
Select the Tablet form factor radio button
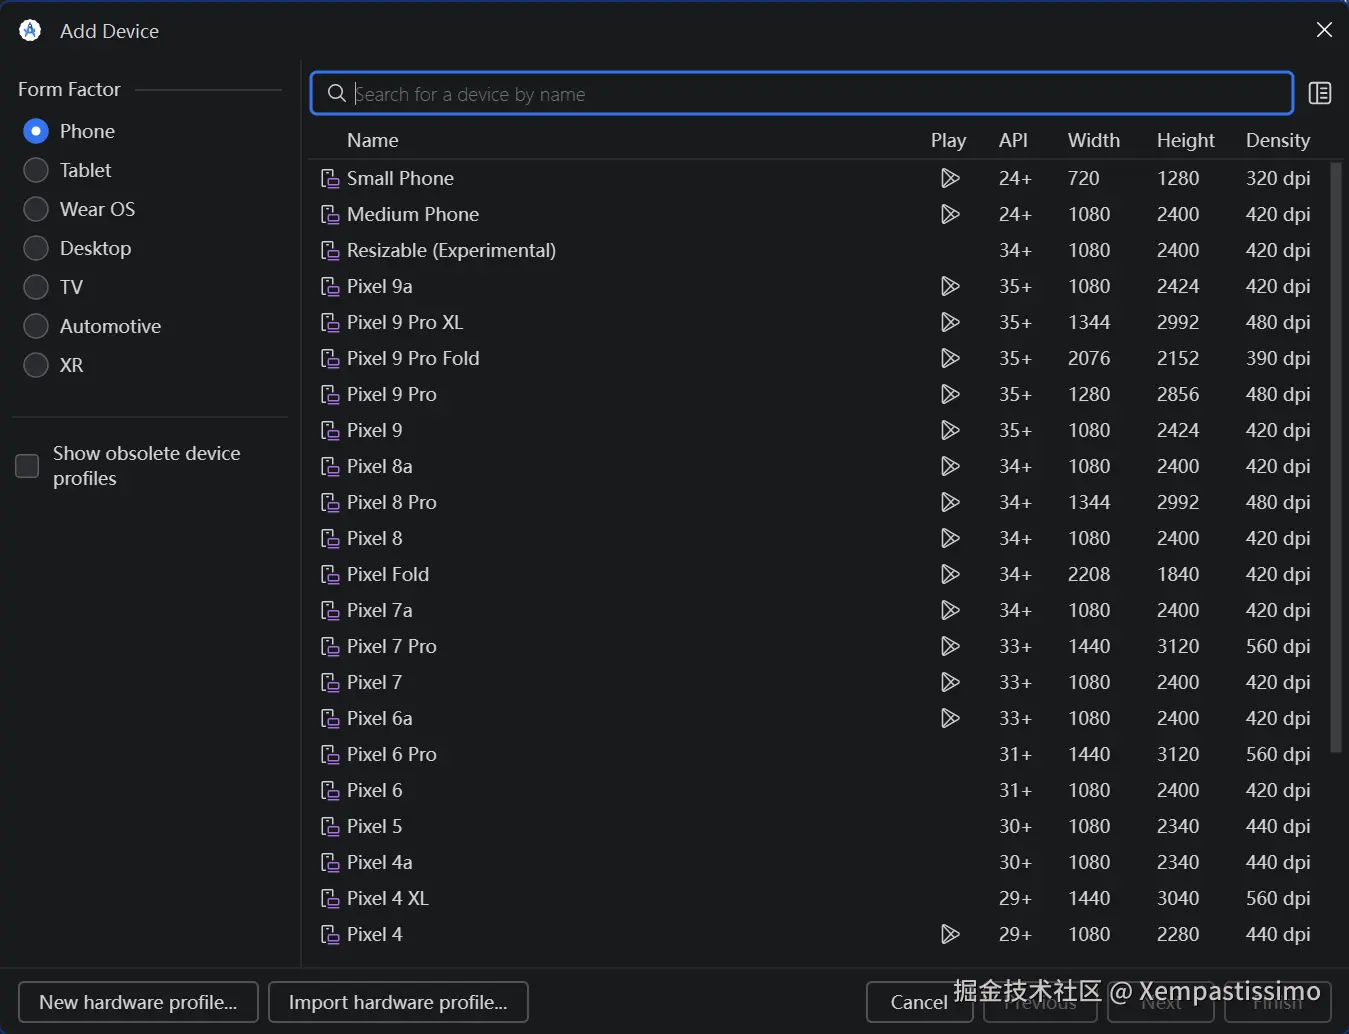[36, 170]
